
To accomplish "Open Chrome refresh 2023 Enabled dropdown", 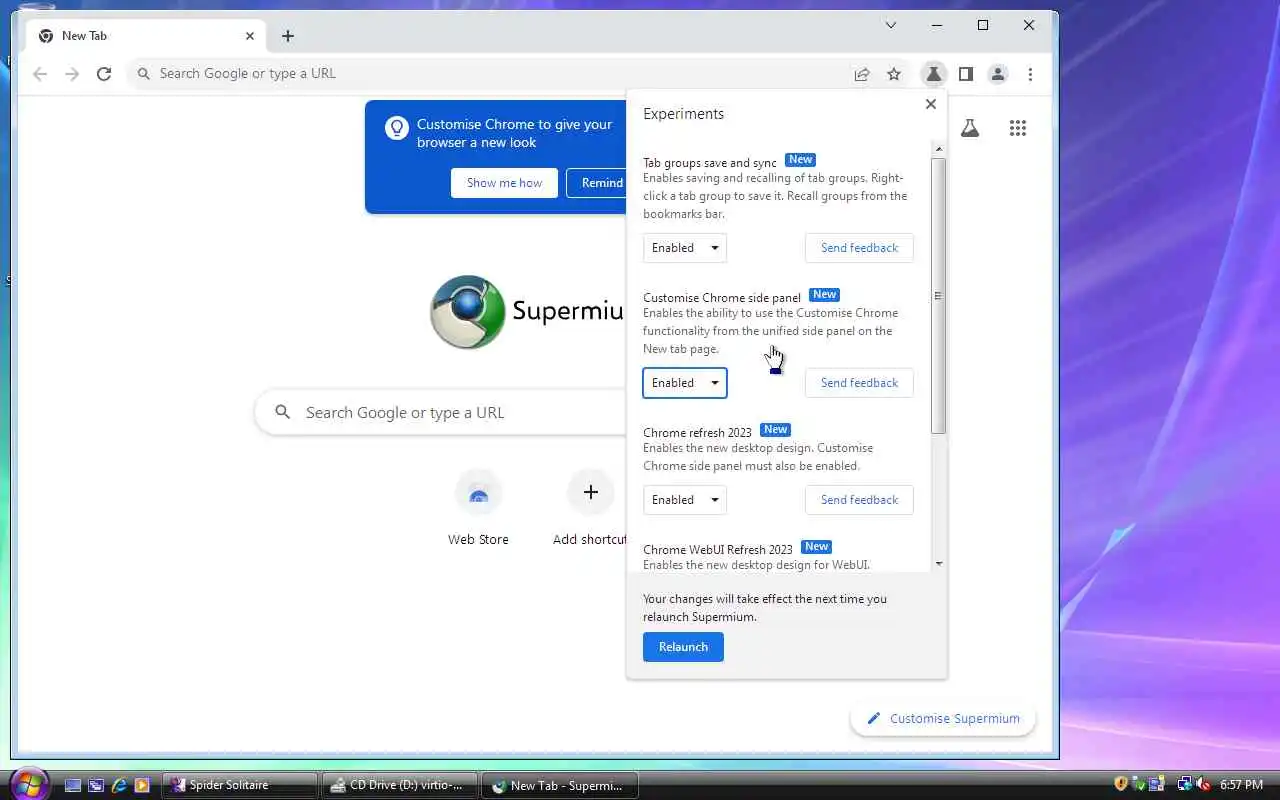I will point(685,500).
